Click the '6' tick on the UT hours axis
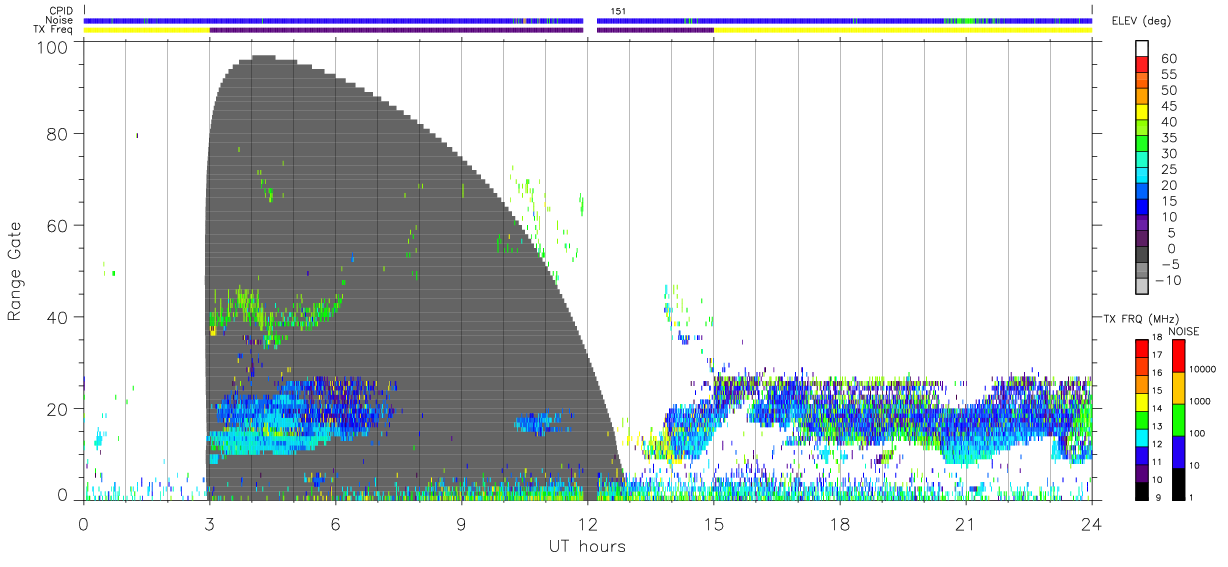Image resolution: width=1228 pixels, height=567 pixels. [x=335, y=525]
